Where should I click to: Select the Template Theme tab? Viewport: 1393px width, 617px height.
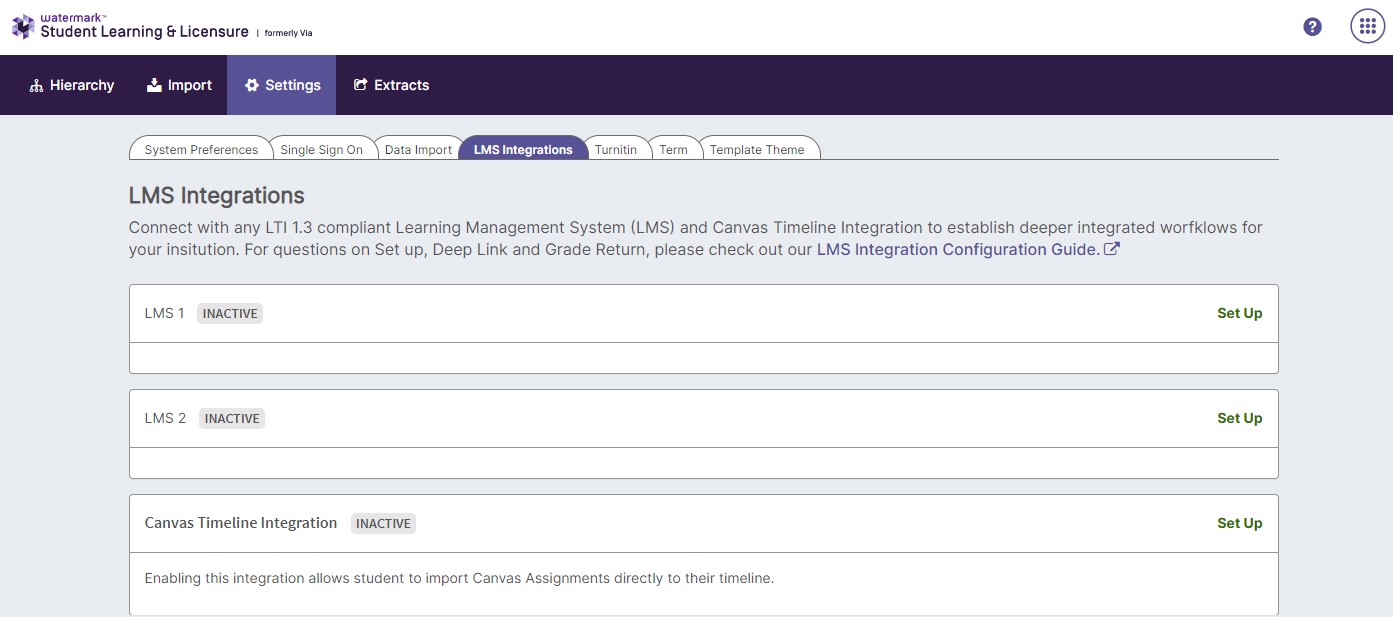[757, 149]
